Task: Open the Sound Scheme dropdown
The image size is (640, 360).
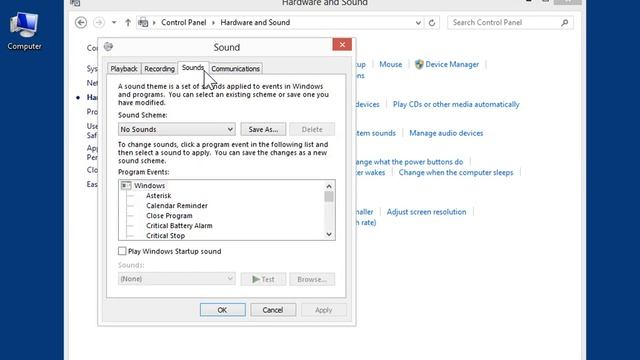Action: coord(176,129)
